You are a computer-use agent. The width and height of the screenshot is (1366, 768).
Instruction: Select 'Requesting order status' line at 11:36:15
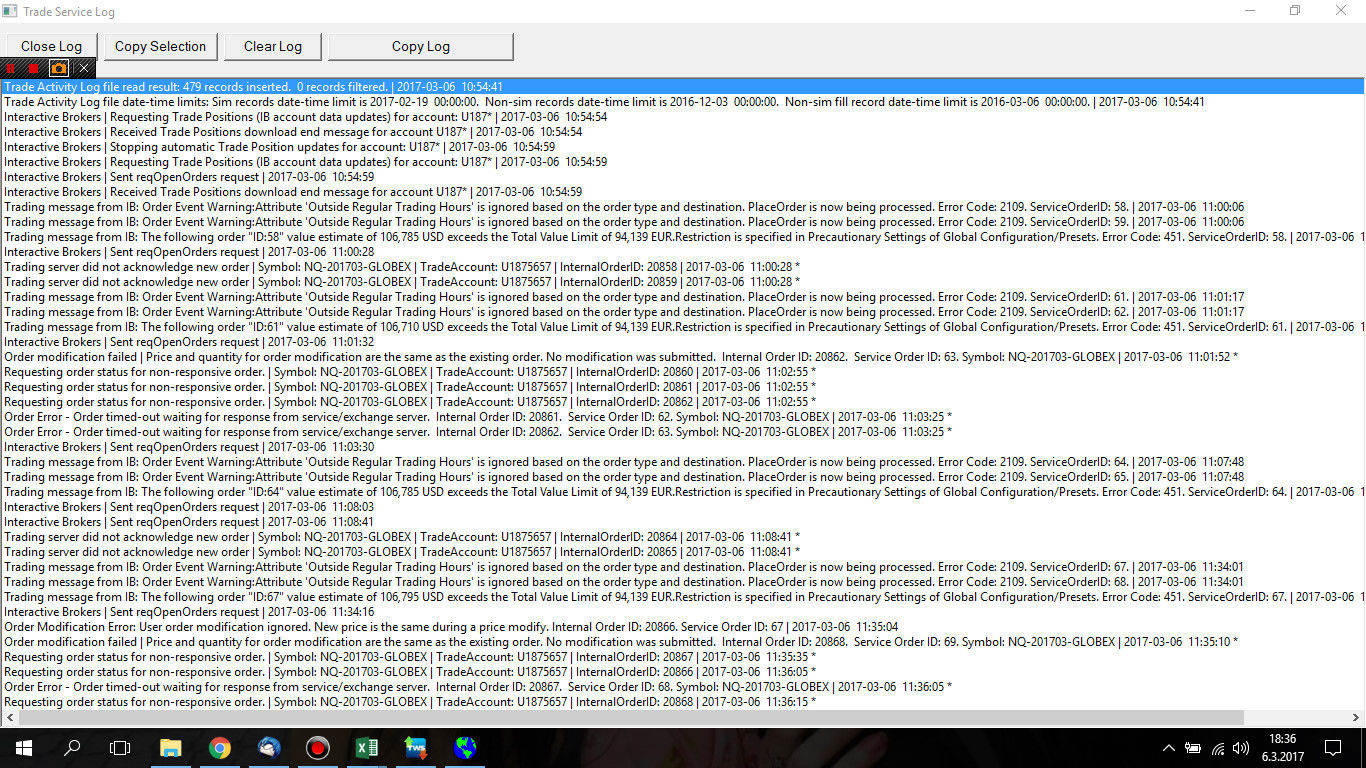click(x=683, y=702)
